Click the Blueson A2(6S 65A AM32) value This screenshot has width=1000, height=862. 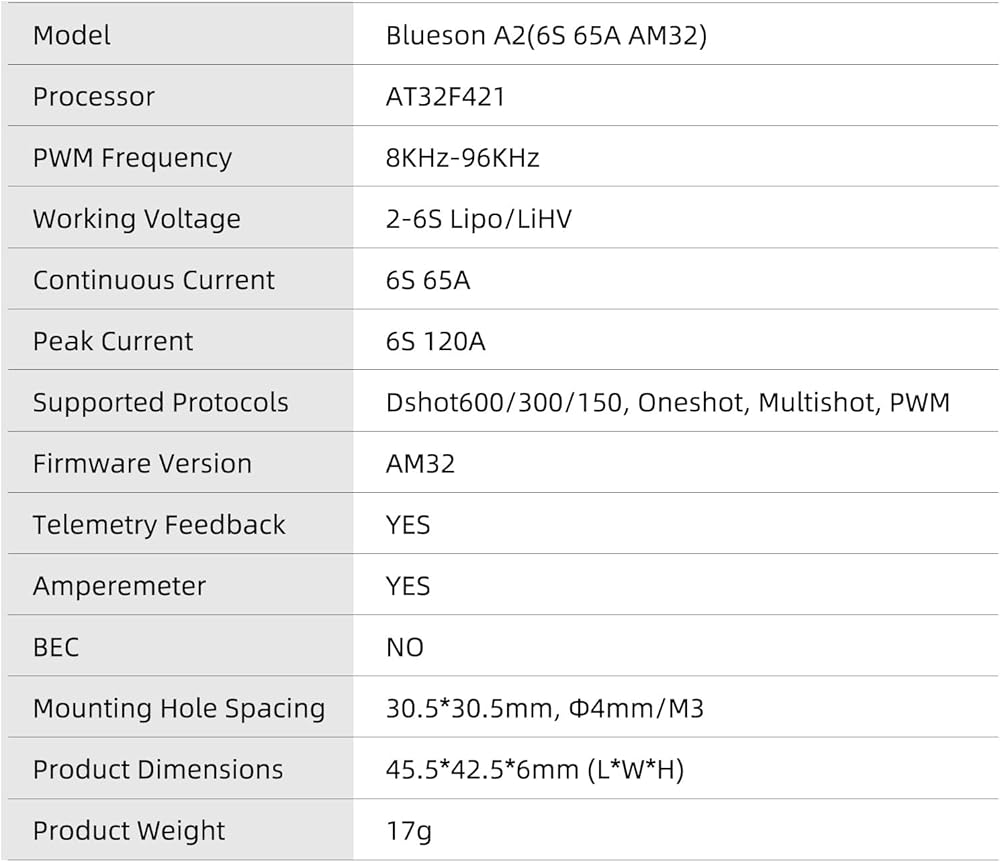click(x=546, y=36)
